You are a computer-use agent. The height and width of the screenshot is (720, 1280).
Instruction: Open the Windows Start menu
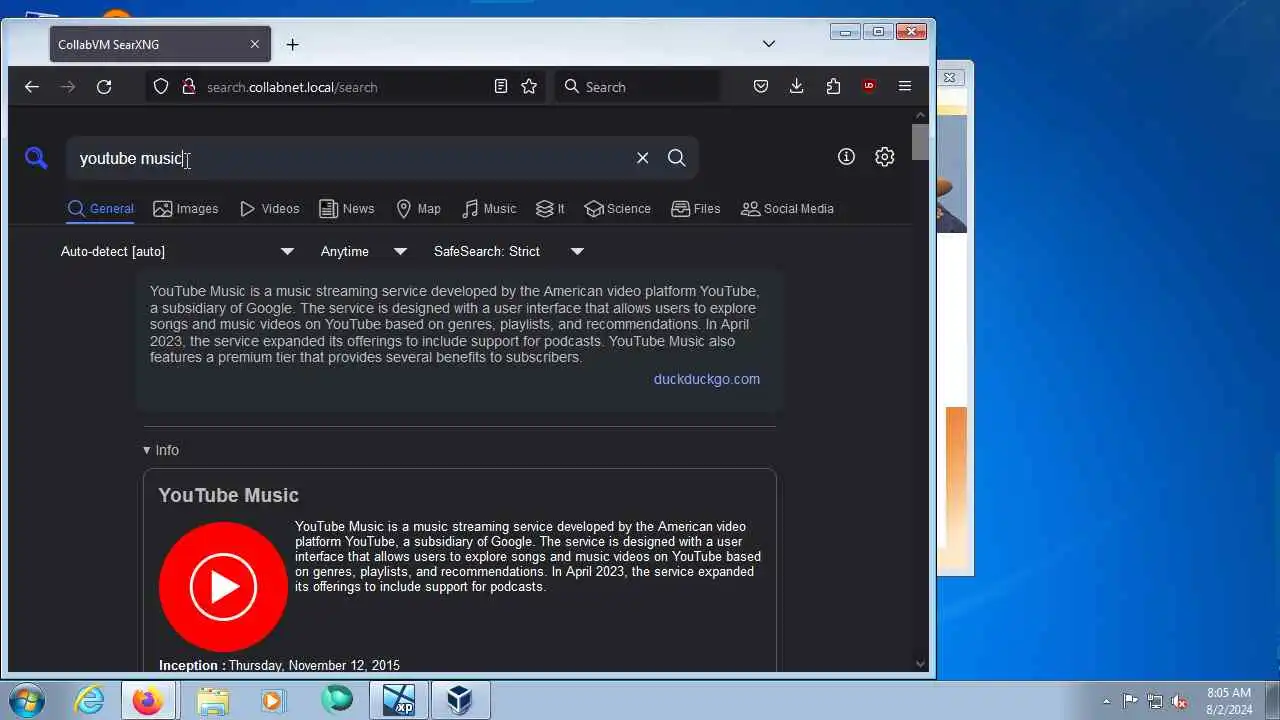click(x=27, y=699)
